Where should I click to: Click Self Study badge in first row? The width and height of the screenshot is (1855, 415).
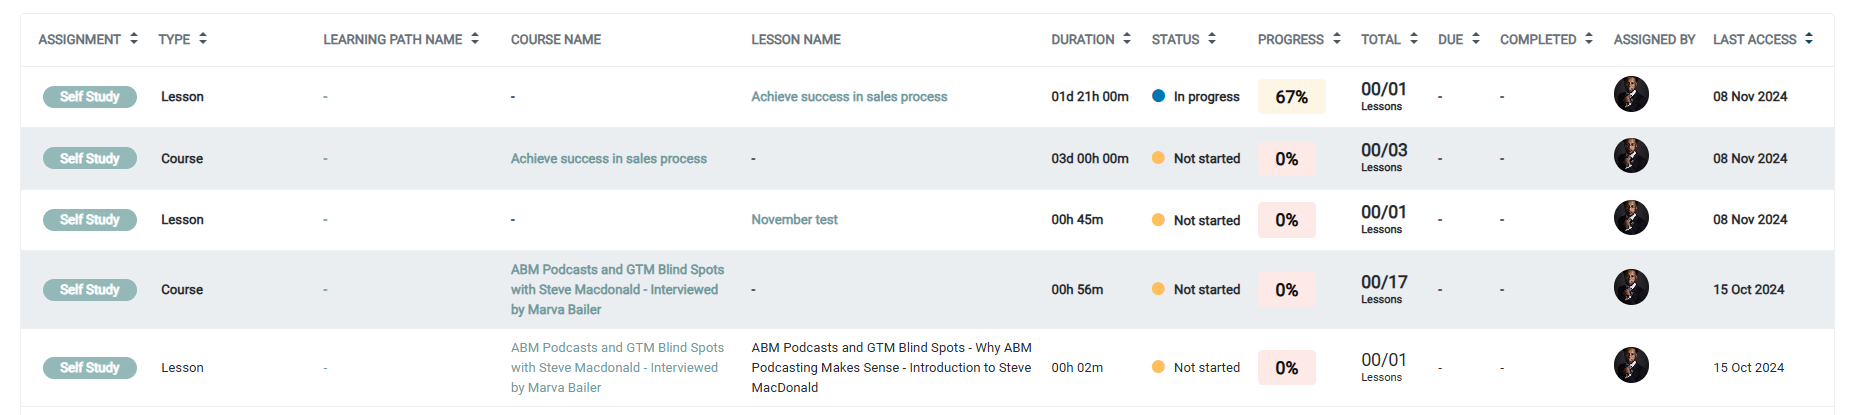click(x=90, y=97)
